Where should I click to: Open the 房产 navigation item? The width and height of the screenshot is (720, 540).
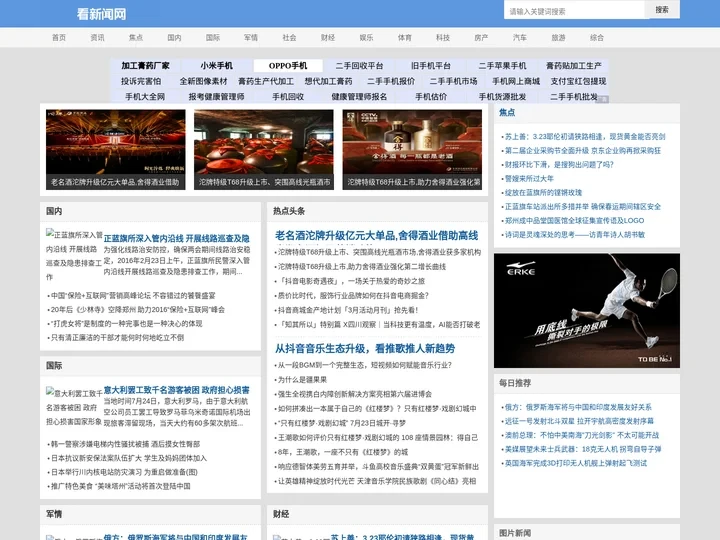pos(481,38)
